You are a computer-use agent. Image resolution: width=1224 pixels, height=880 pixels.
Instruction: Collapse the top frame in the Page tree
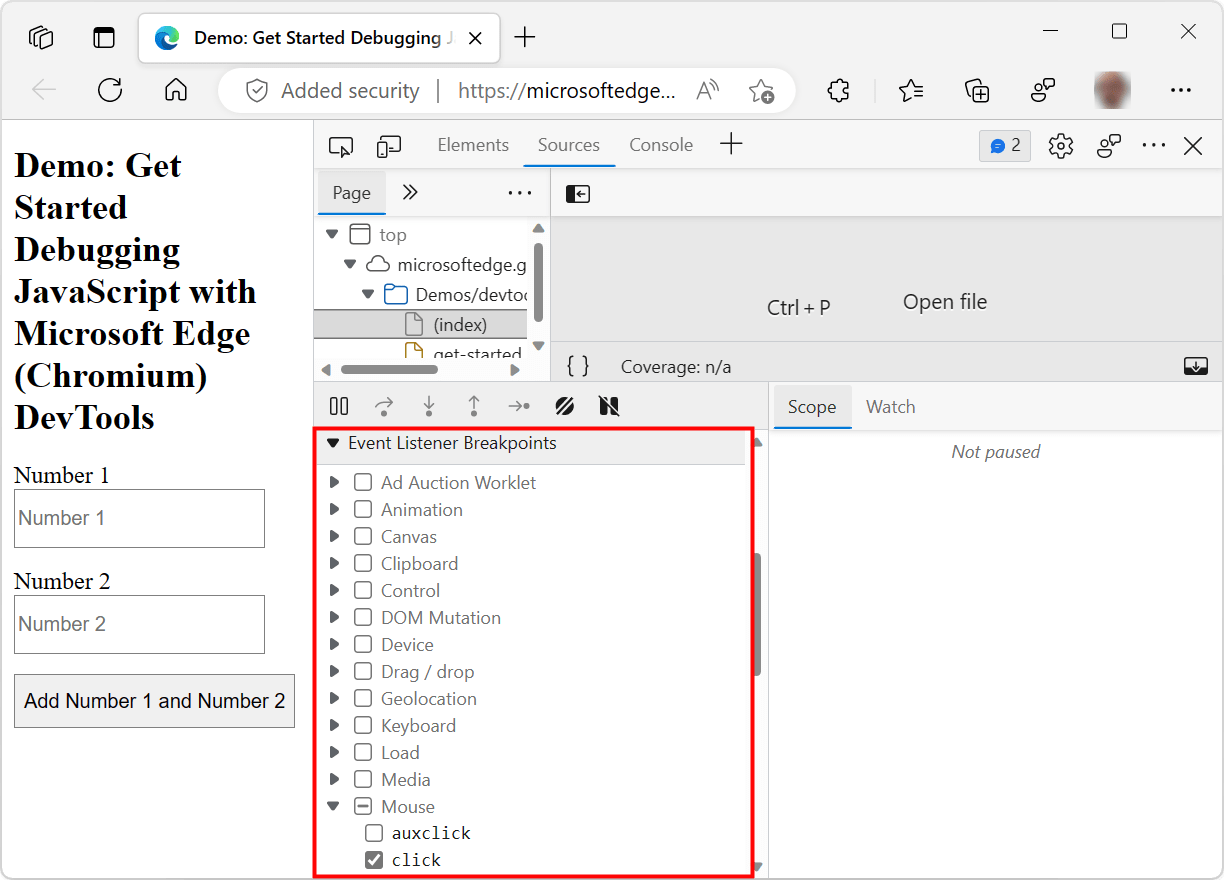pyautogui.click(x=332, y=233)
